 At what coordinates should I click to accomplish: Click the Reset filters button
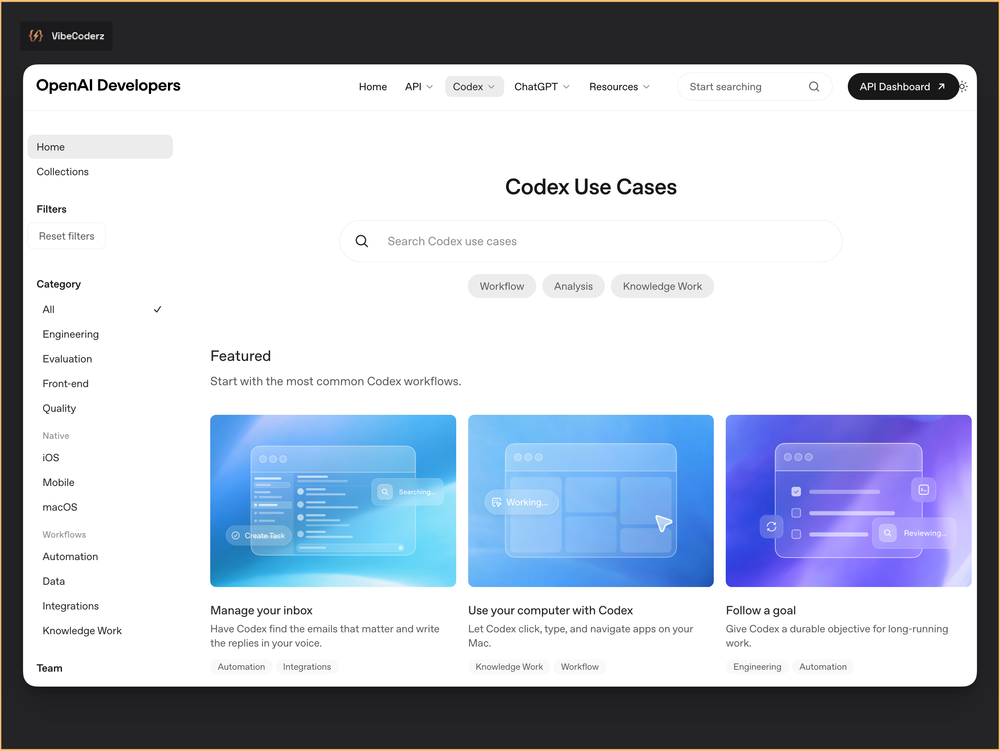(67, 236)
